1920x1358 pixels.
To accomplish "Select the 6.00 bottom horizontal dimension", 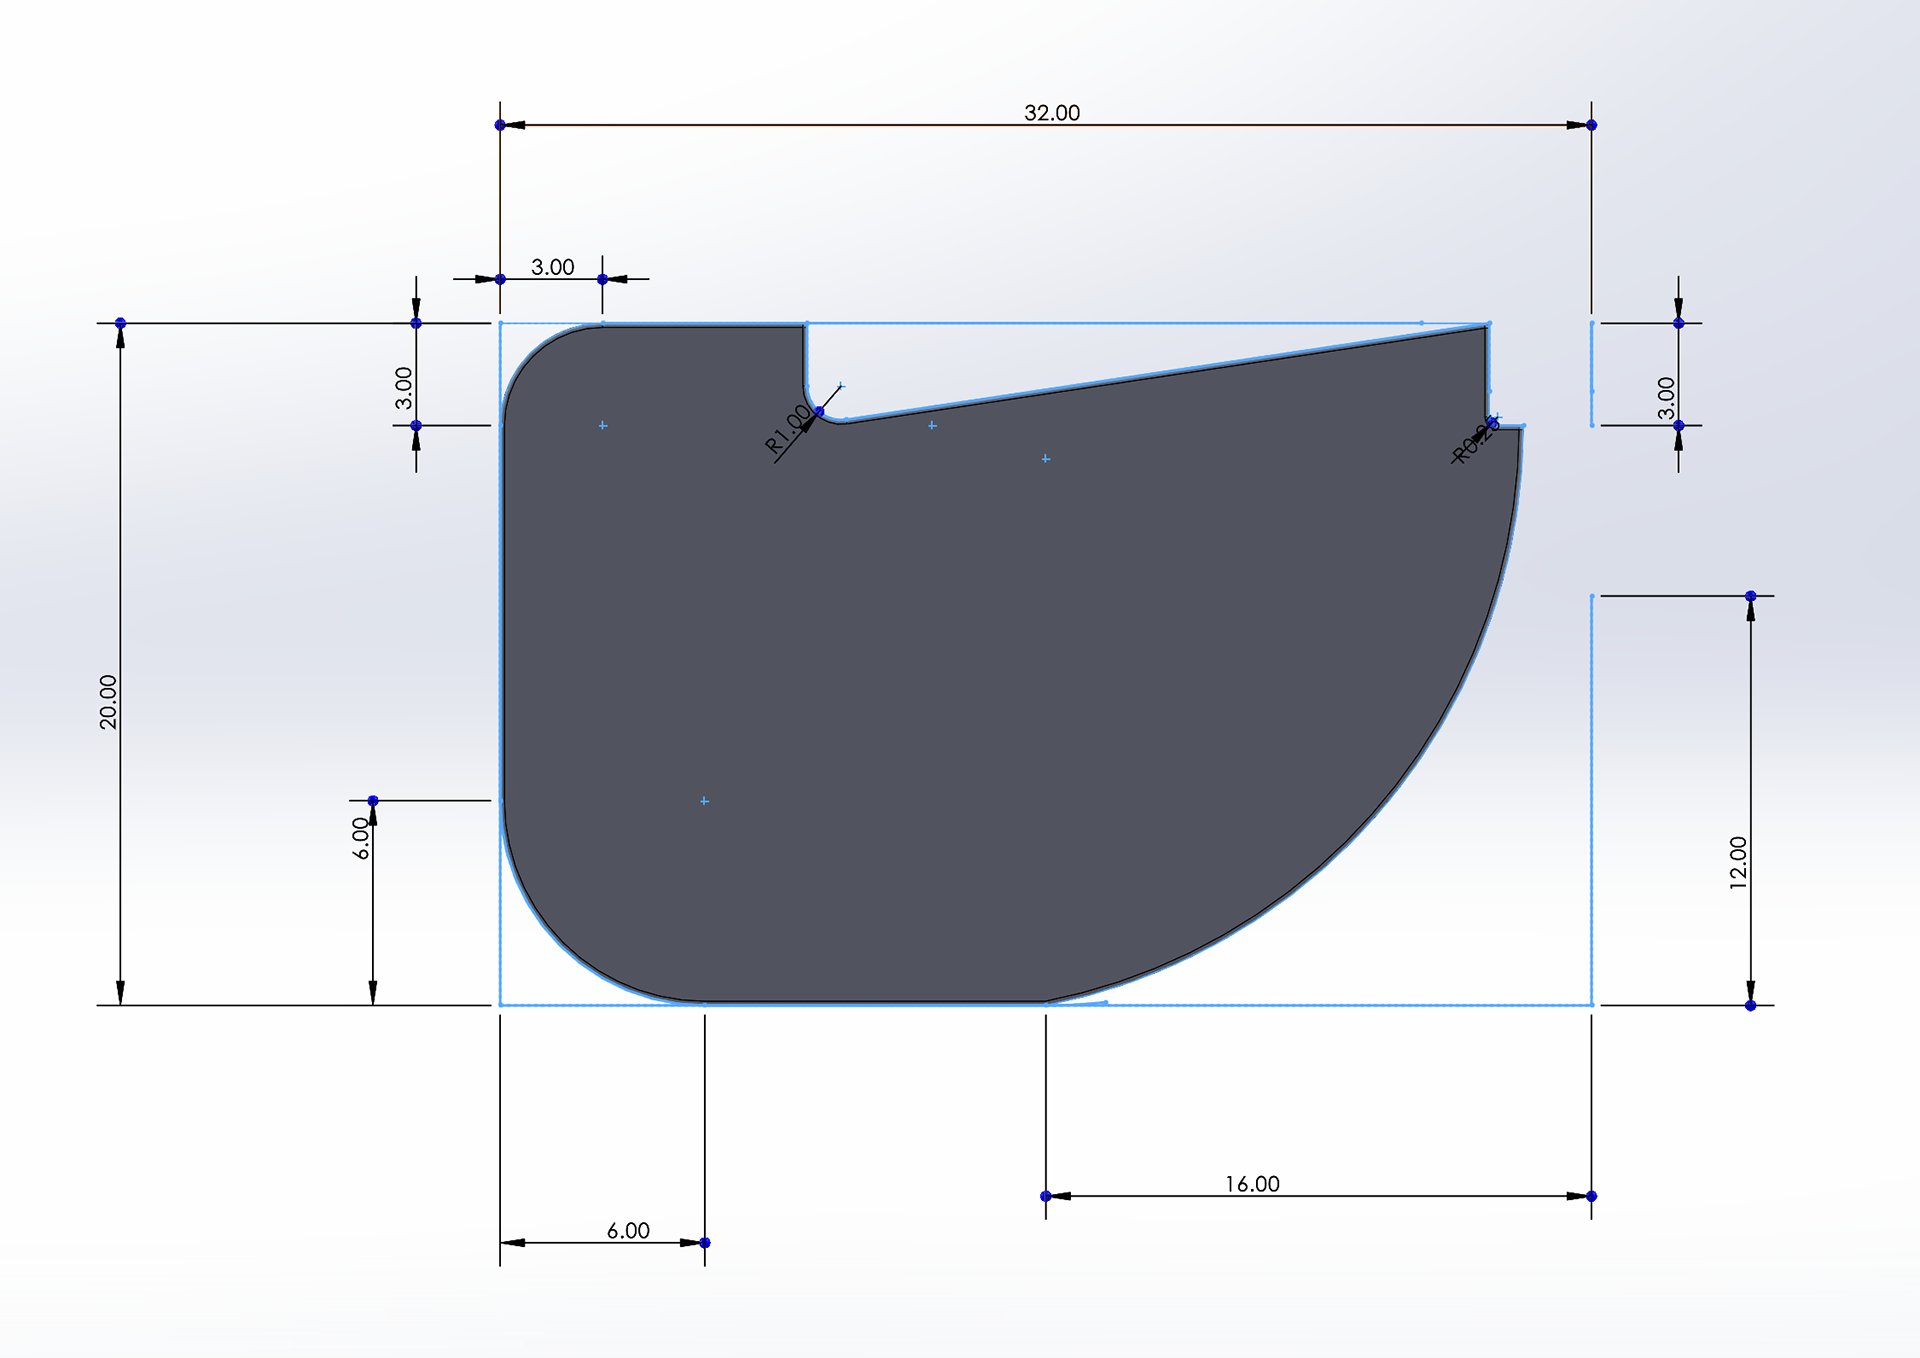I will (625, 1232).
